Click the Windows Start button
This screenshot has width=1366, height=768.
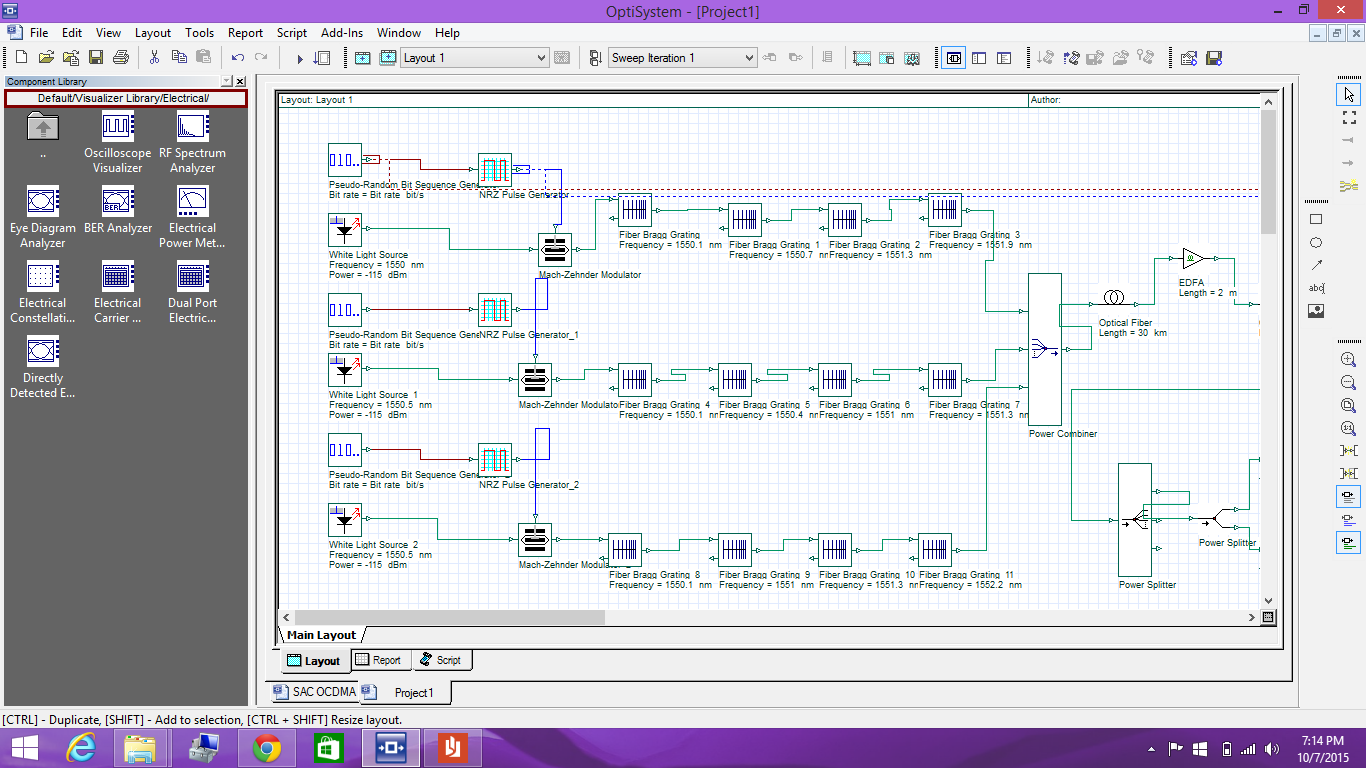[24, 748]
